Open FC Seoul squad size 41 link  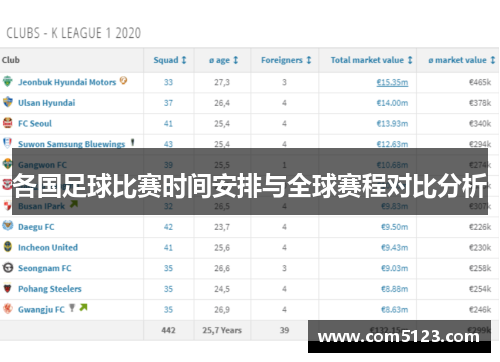coord(168,124)
